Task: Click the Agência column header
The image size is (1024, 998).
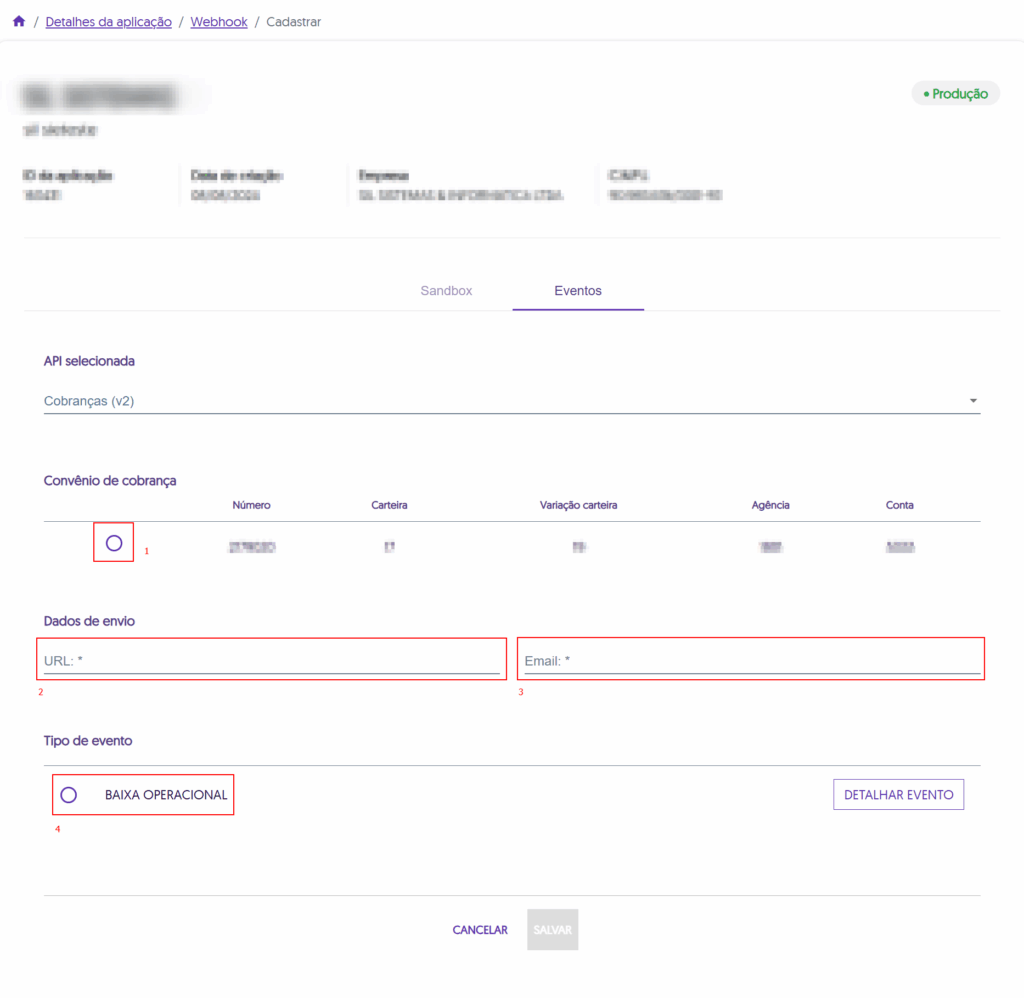Action: point(770,505)
